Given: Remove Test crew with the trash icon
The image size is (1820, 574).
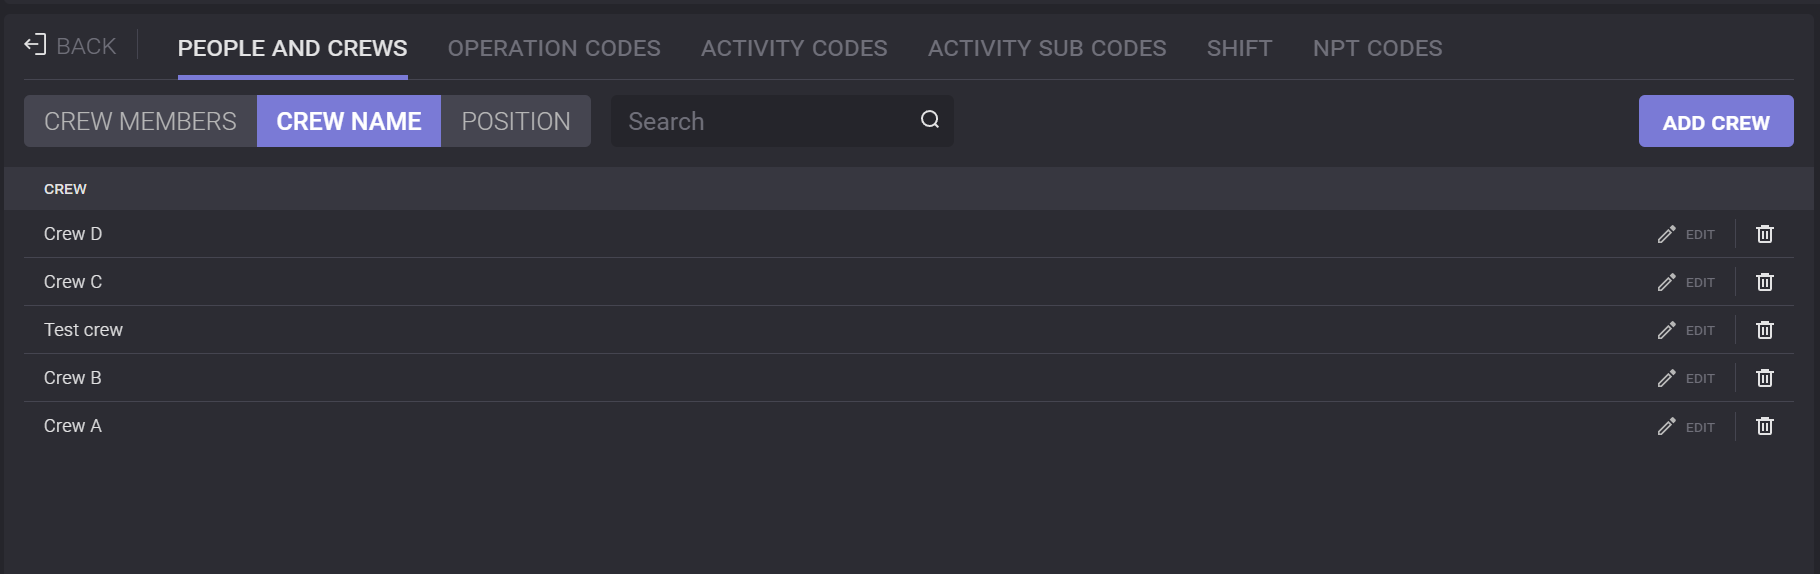Looking at the screenshot, I should 1765,330.
